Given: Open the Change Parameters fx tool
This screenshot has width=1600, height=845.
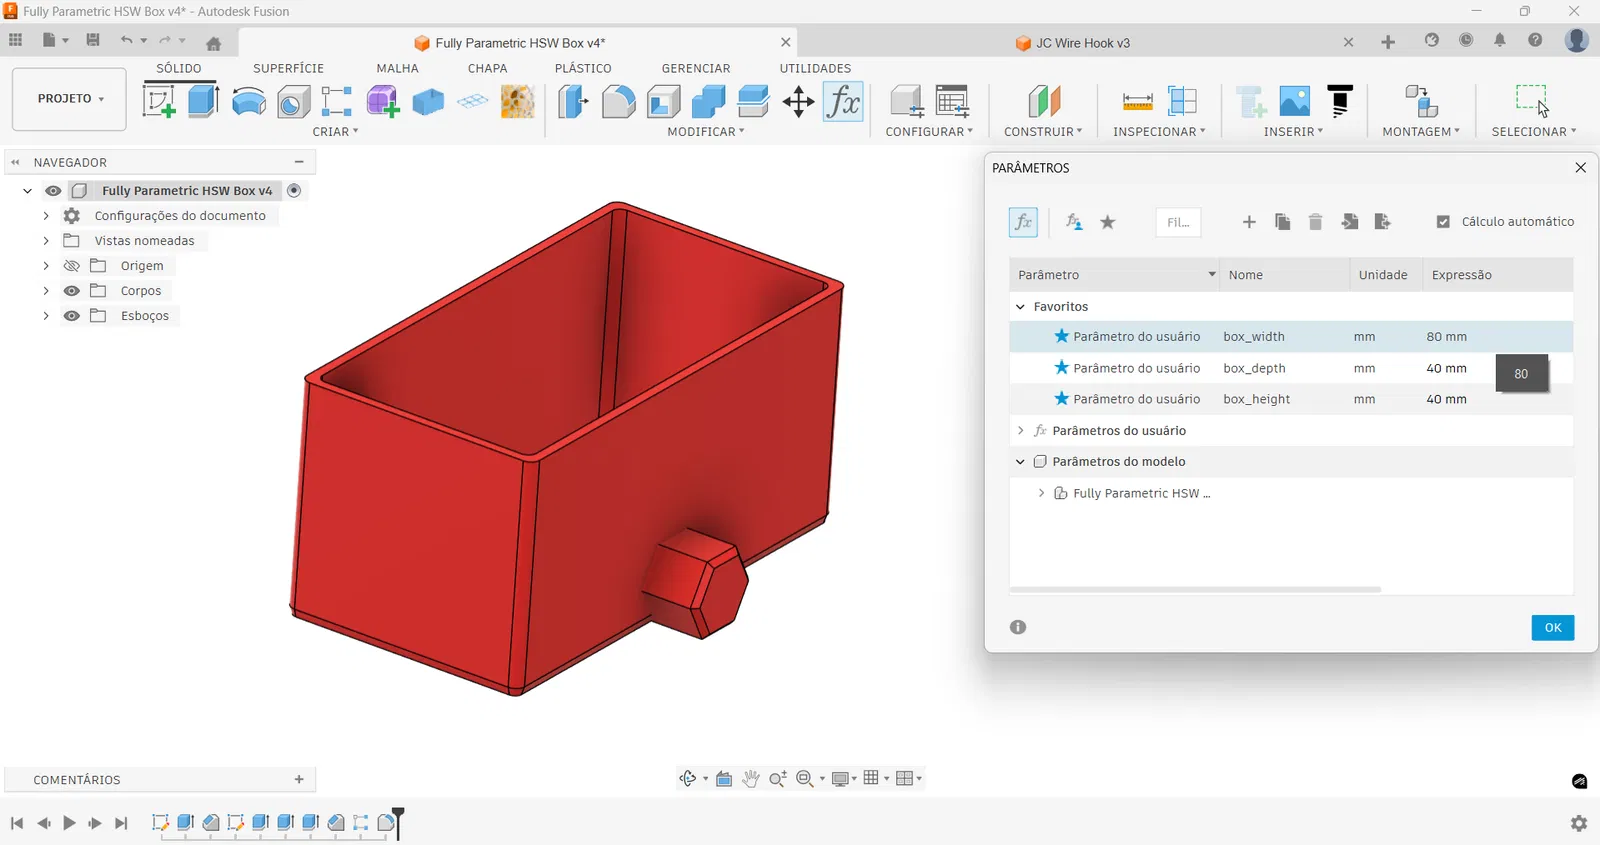Looking at the screenshot, I should tap(843, 101).
